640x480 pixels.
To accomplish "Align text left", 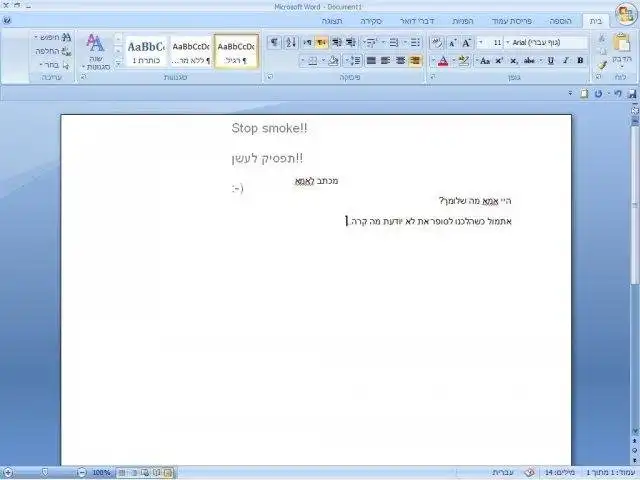I will tap(386, 61).
